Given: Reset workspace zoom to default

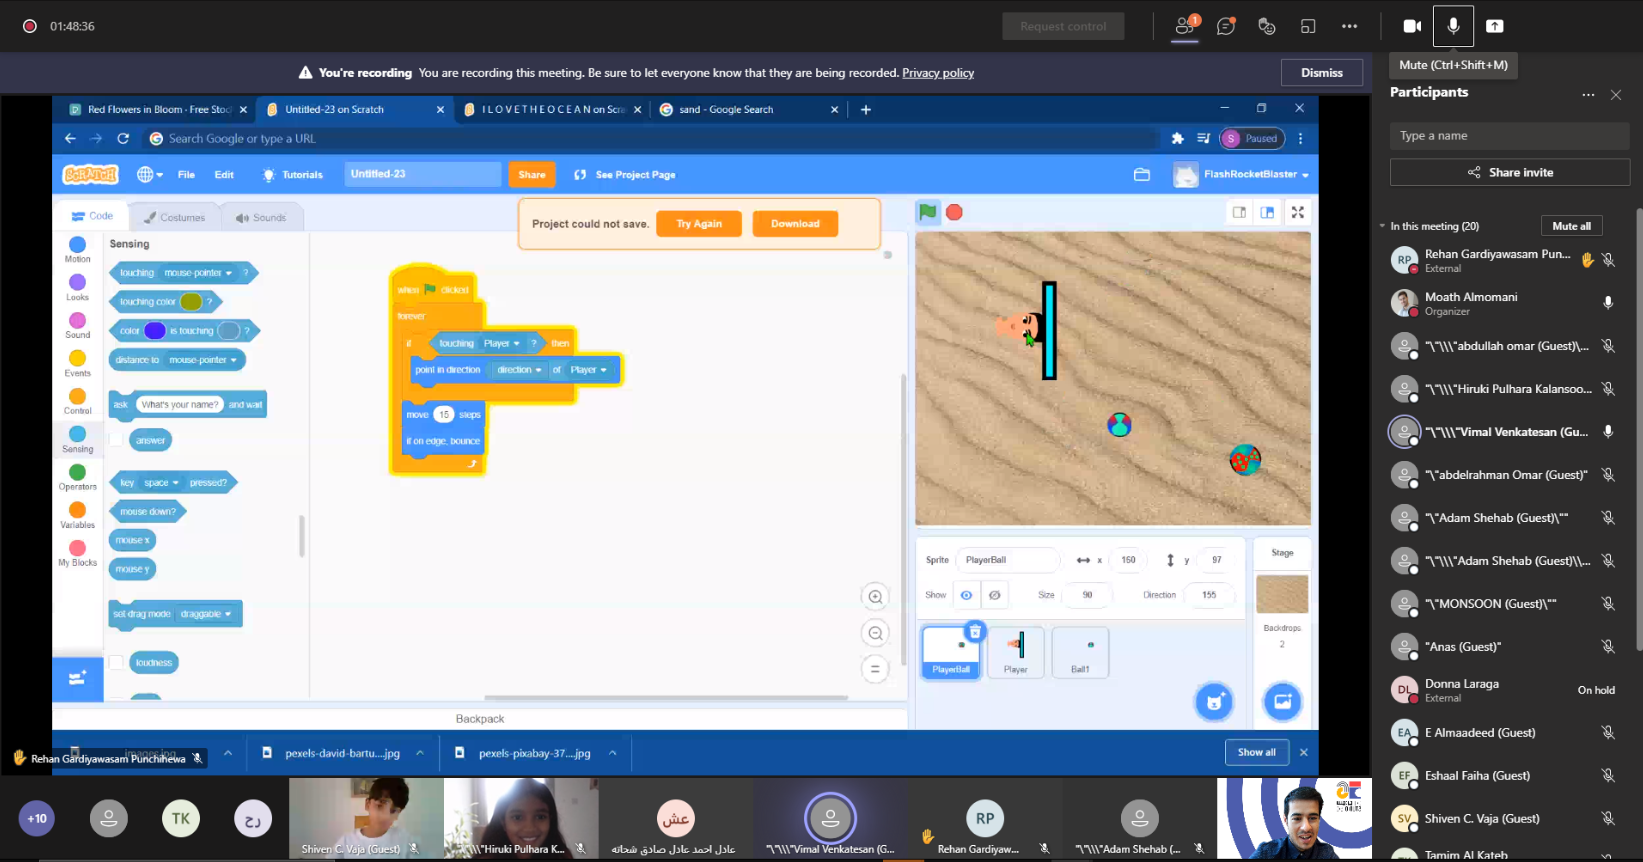Looking at the screenshot, I should click(875, 669).
